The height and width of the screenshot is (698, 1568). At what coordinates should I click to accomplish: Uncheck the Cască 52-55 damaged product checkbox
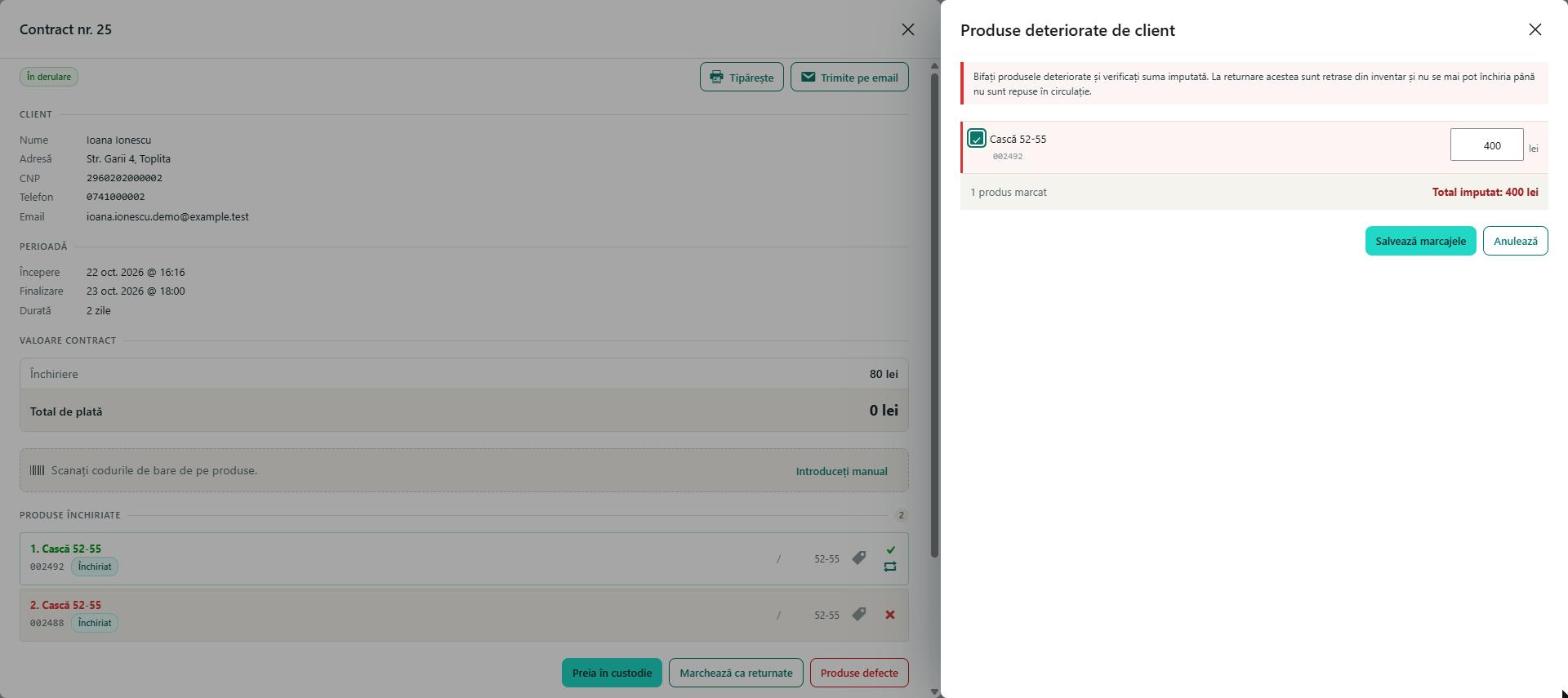click(x=977, y=139)
